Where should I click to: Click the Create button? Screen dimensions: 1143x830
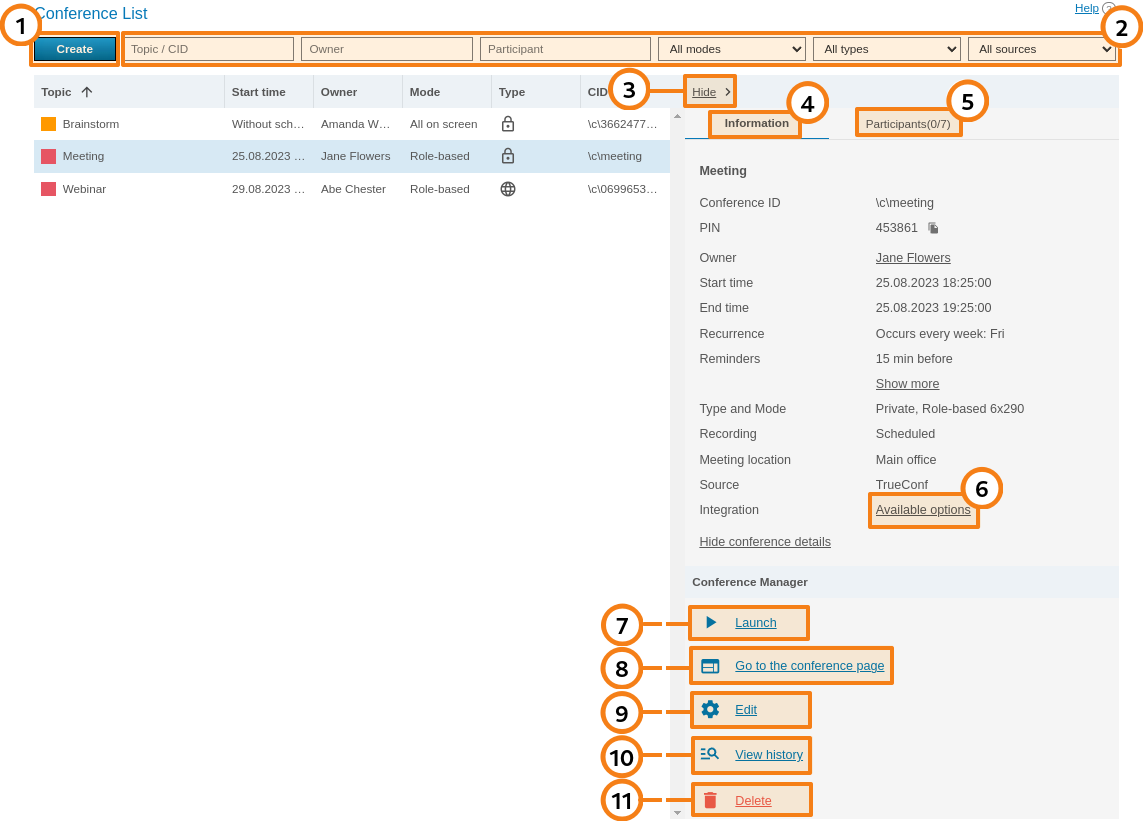click(x=74, y=48)
